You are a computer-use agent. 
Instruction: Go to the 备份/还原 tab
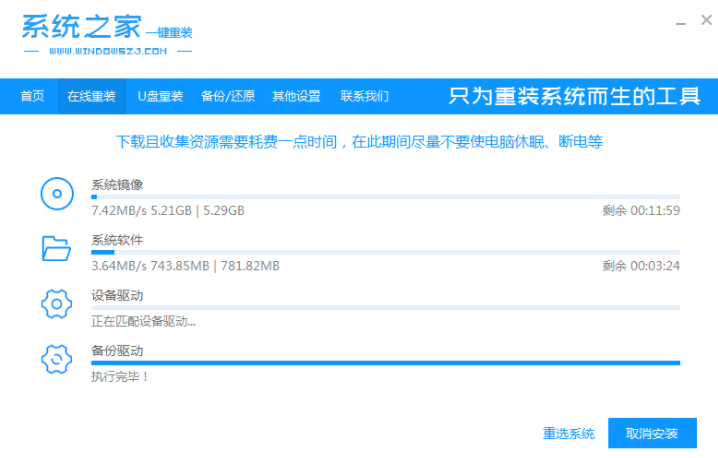[x=227, y=97]
